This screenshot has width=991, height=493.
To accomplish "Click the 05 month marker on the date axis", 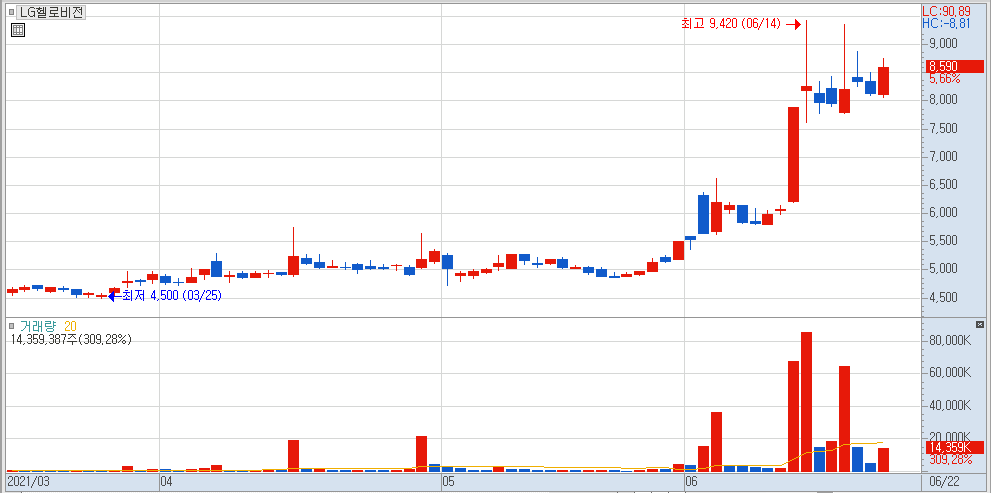I will click(x=448, y=482).
